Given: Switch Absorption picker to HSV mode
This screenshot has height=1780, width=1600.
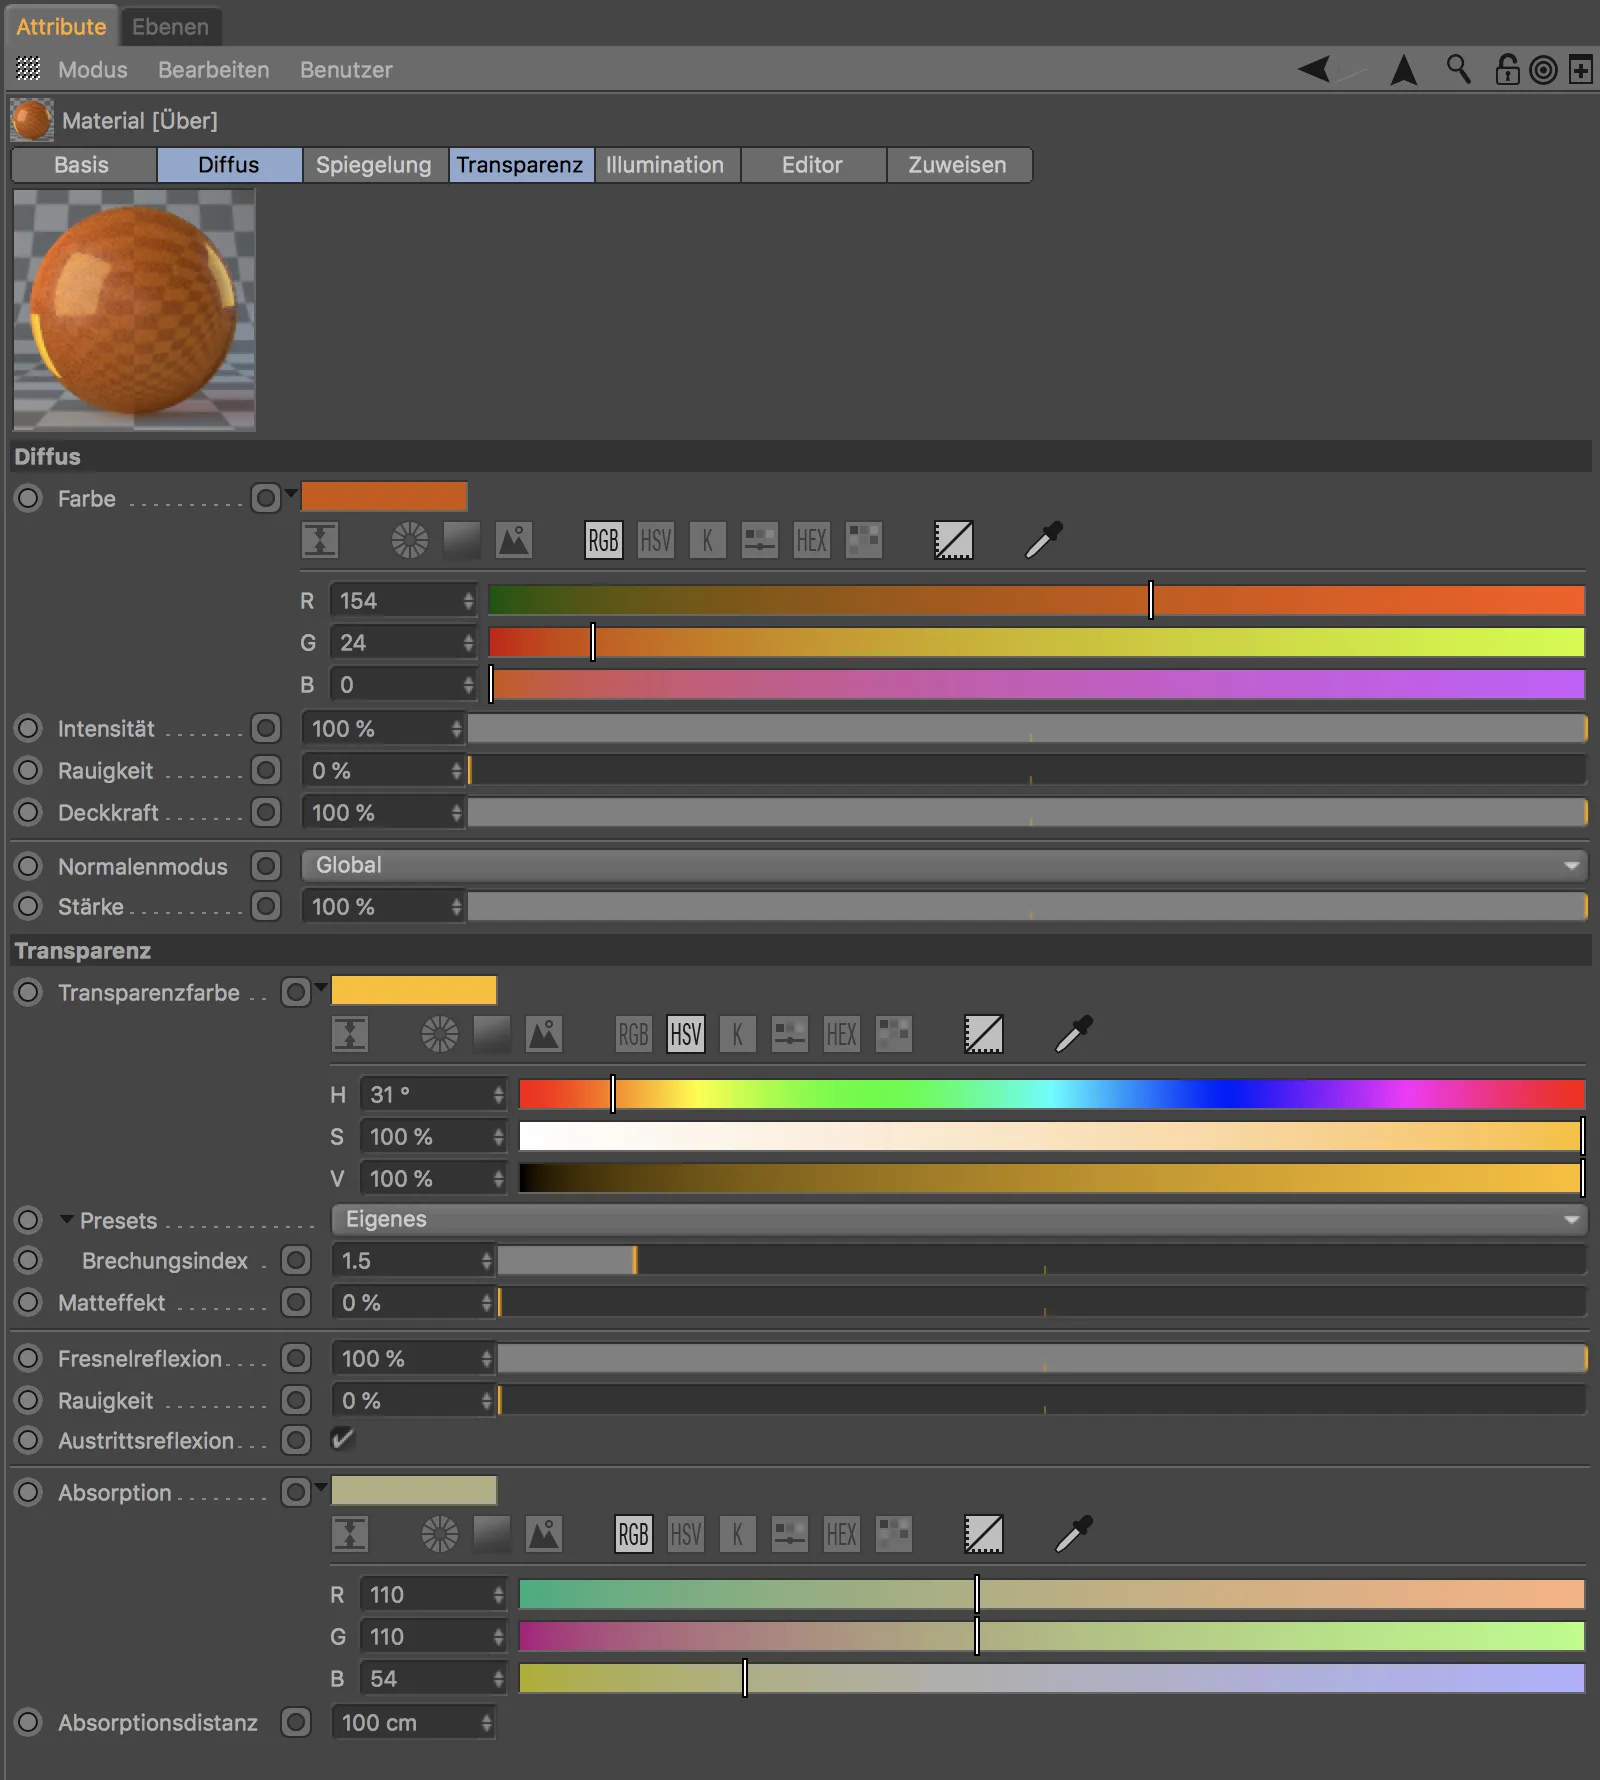Looking at the screenshot, I should coord(685,1534).
